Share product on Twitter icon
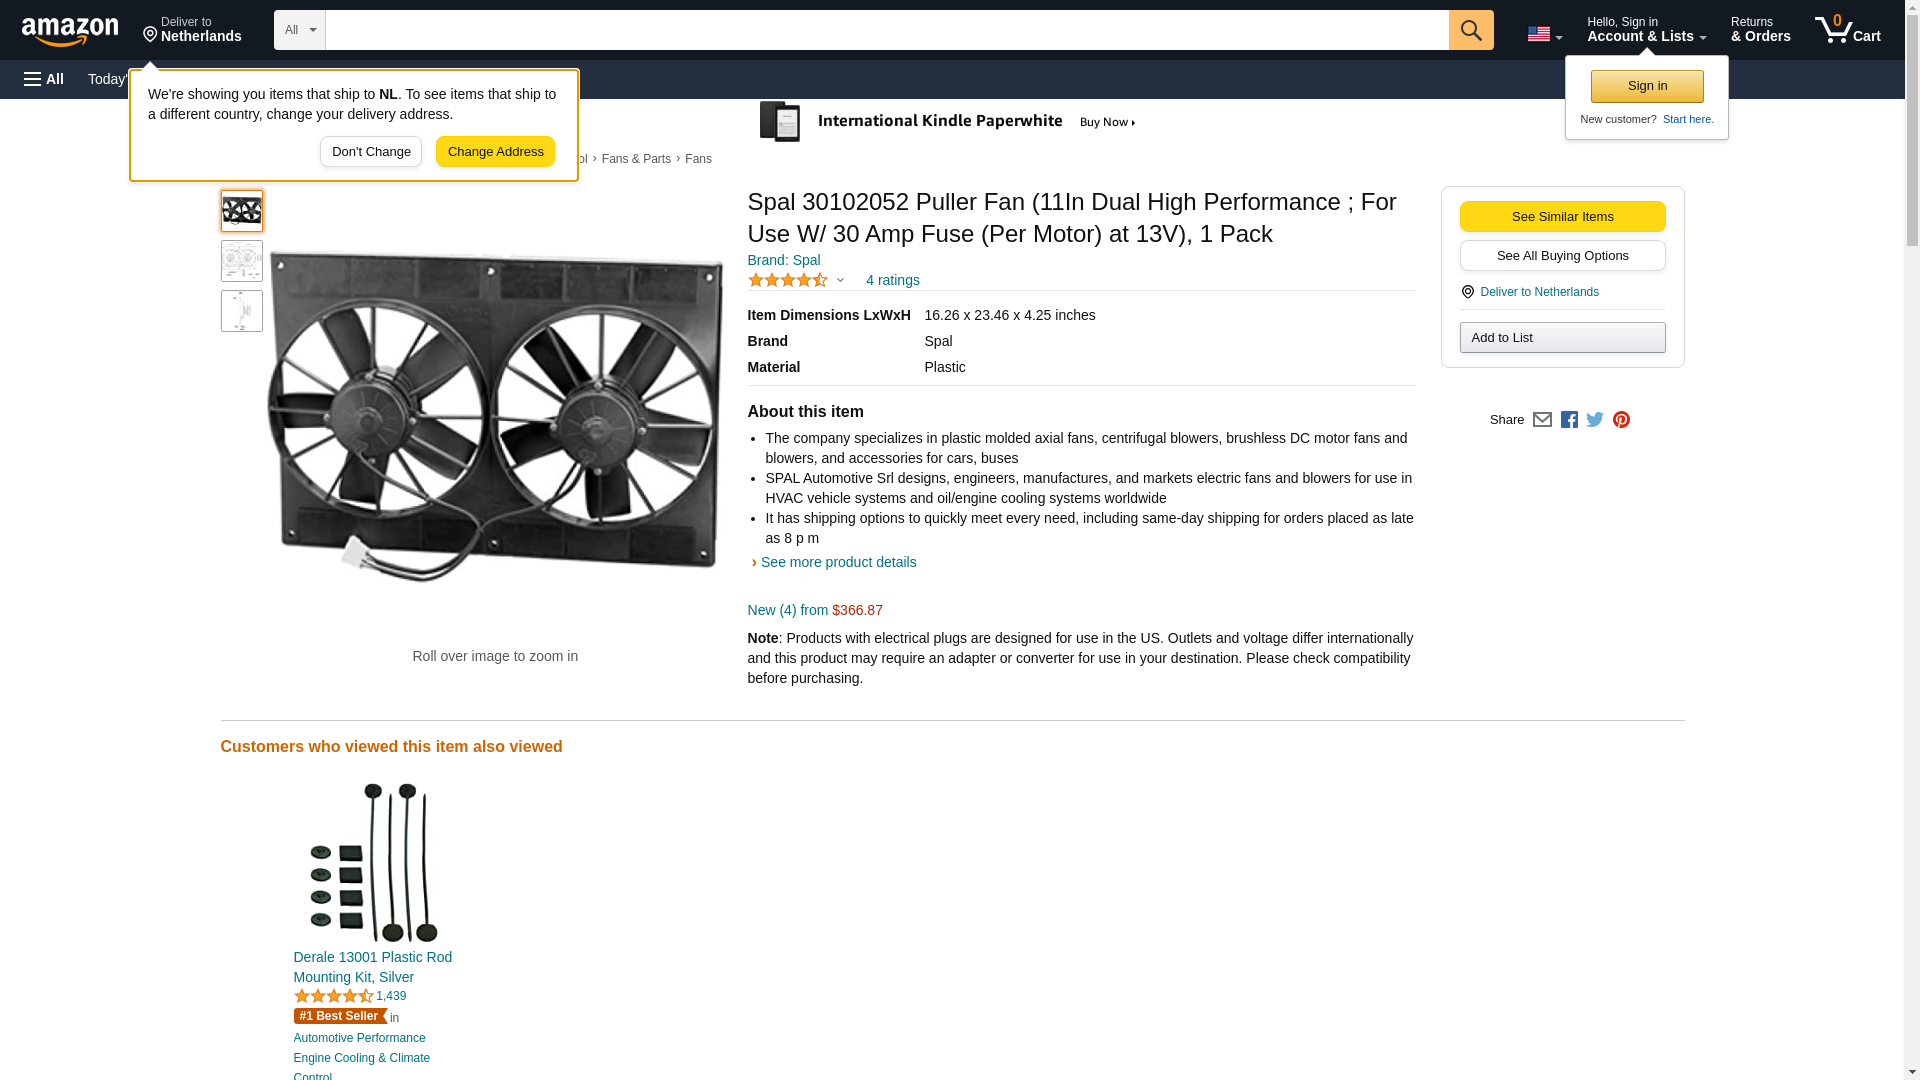Image resolution: width=1920 pixels, height=1080 pixels. [1595, 420]
